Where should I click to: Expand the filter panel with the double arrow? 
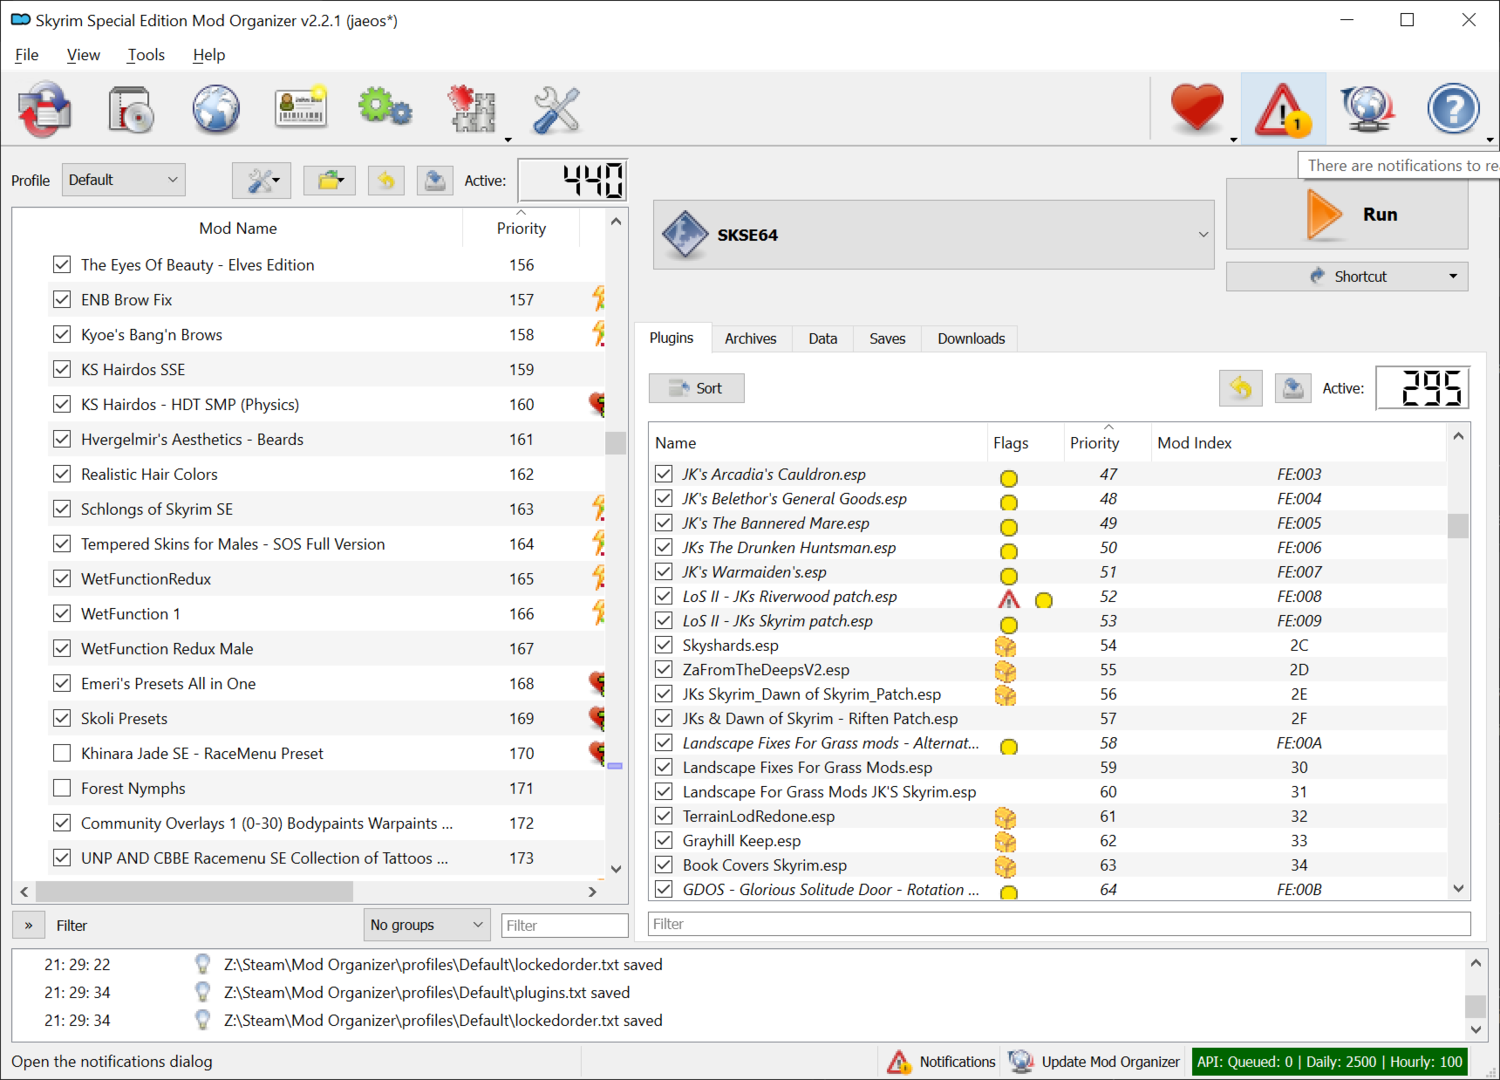click(29, 925)
